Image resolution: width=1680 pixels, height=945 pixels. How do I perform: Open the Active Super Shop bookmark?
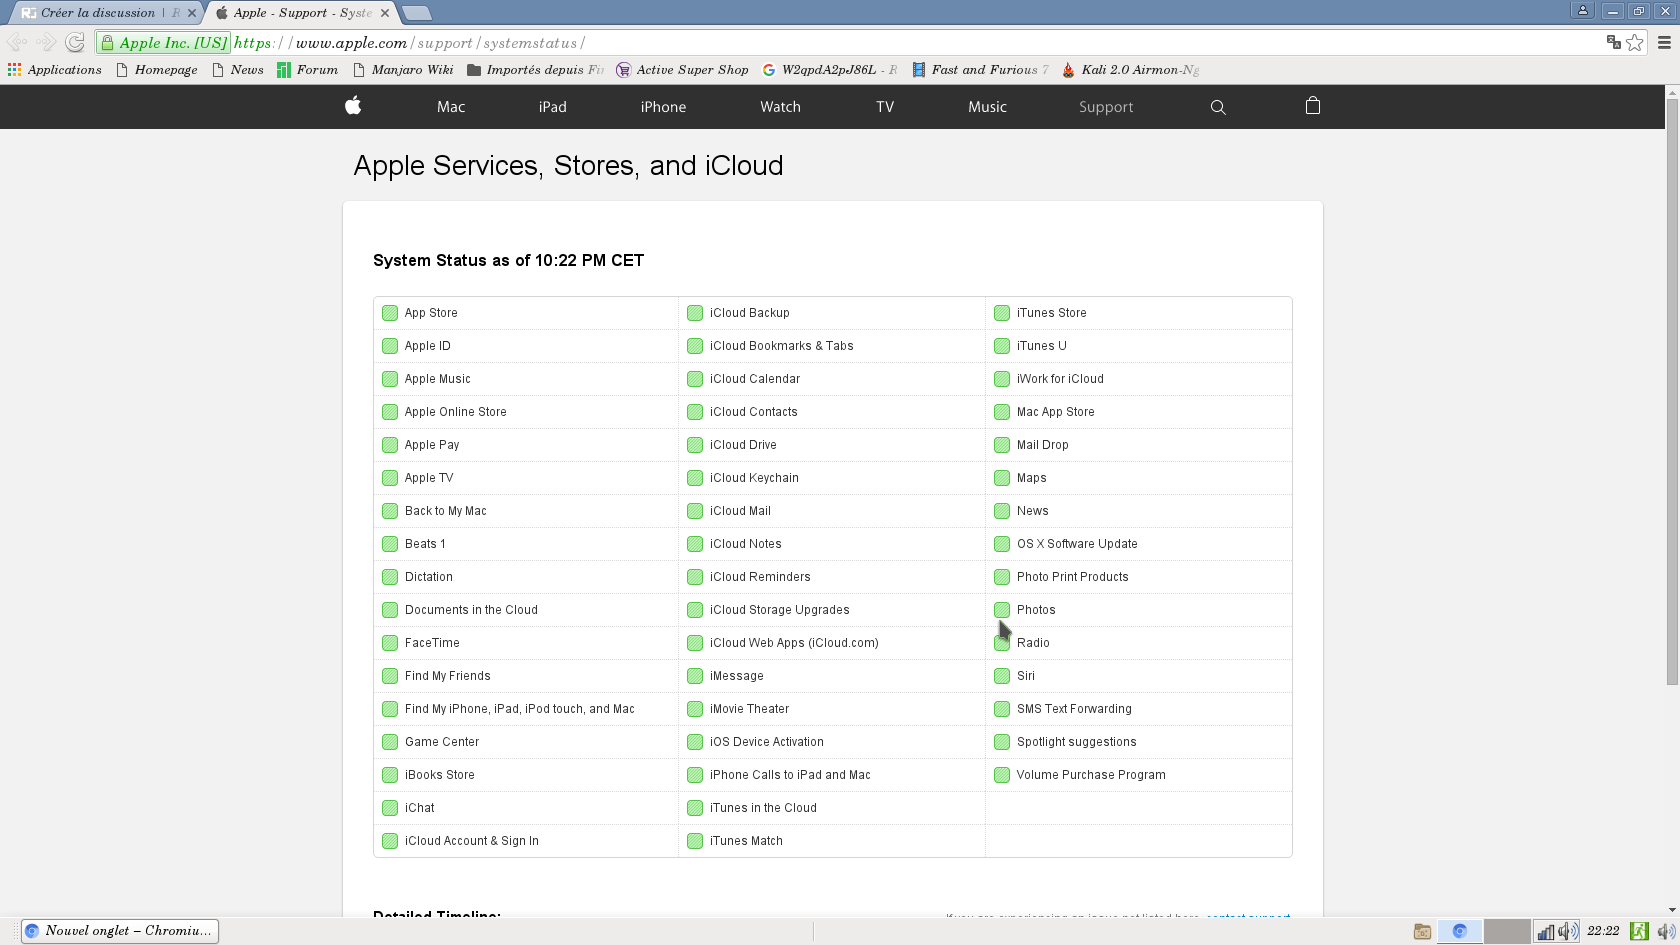click(x=682, y=69)
